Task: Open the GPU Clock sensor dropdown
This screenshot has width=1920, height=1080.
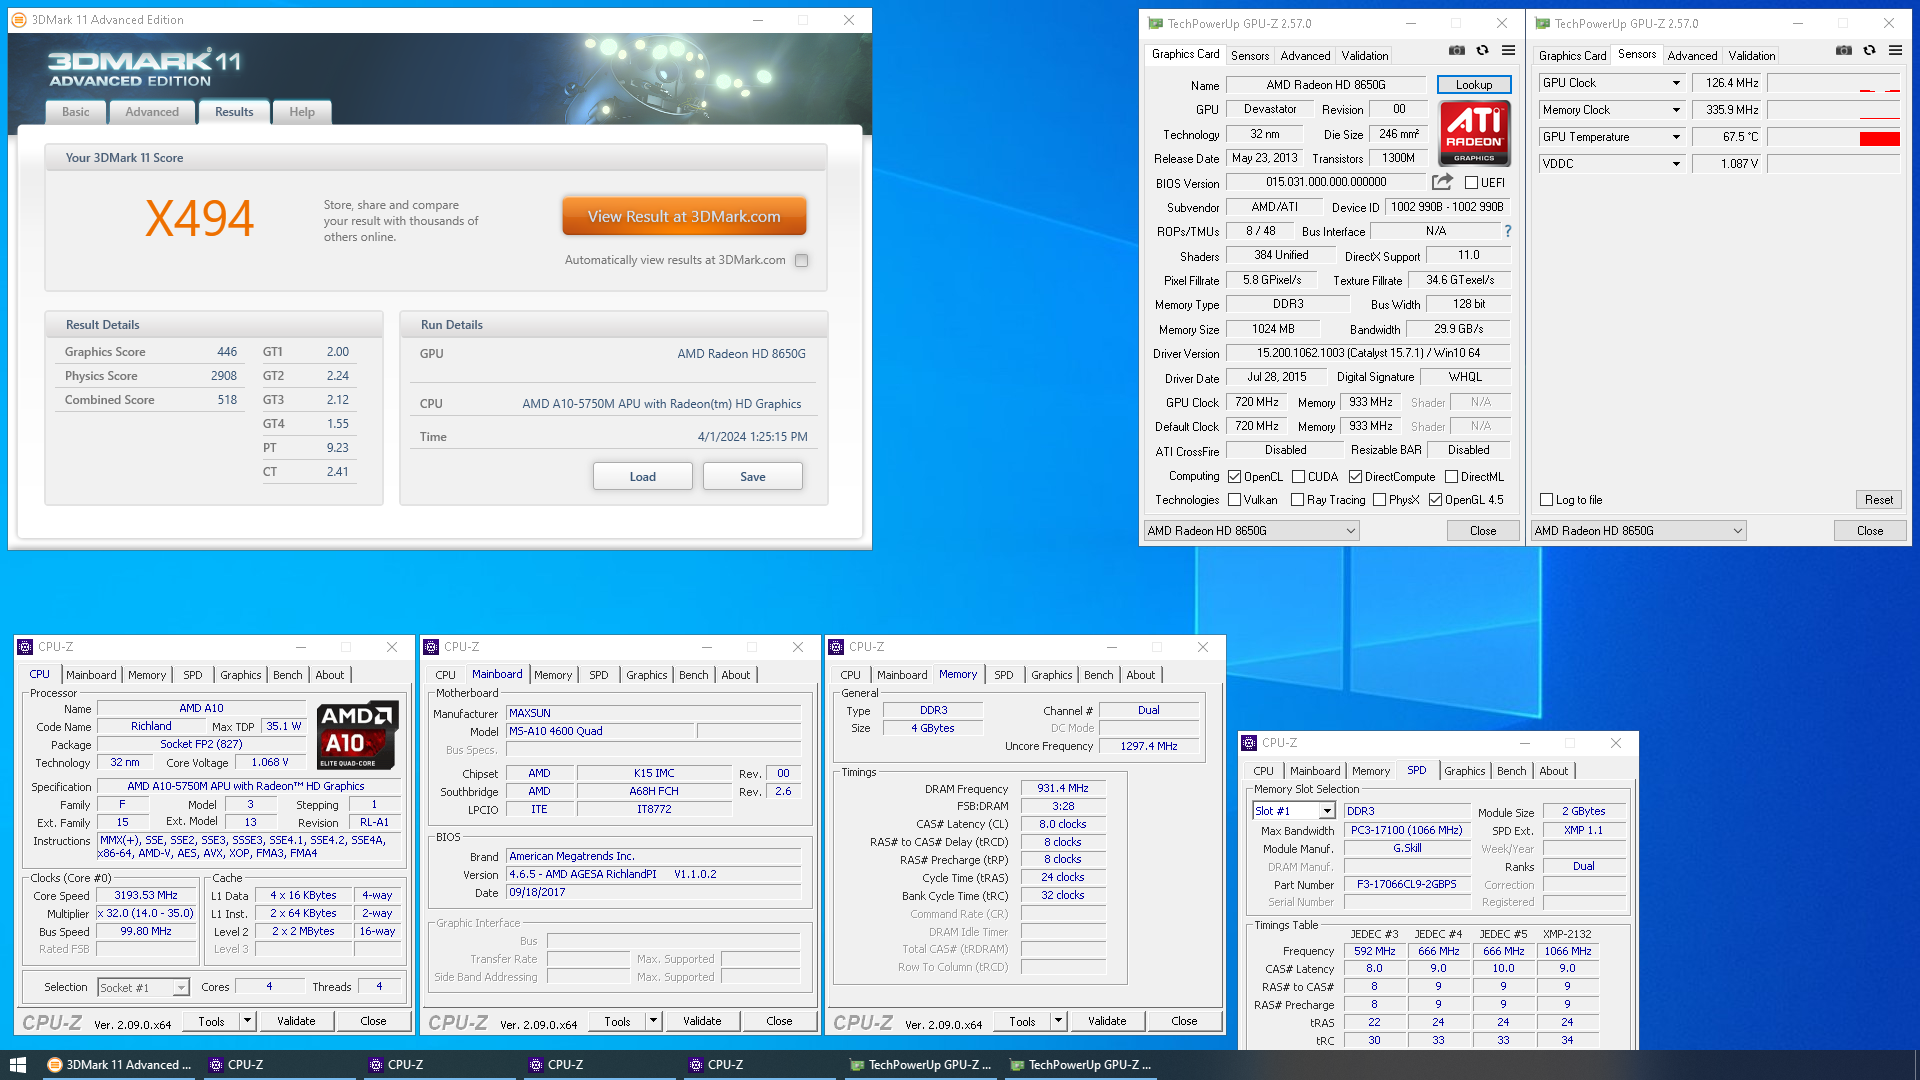Action: (1676, 83)
